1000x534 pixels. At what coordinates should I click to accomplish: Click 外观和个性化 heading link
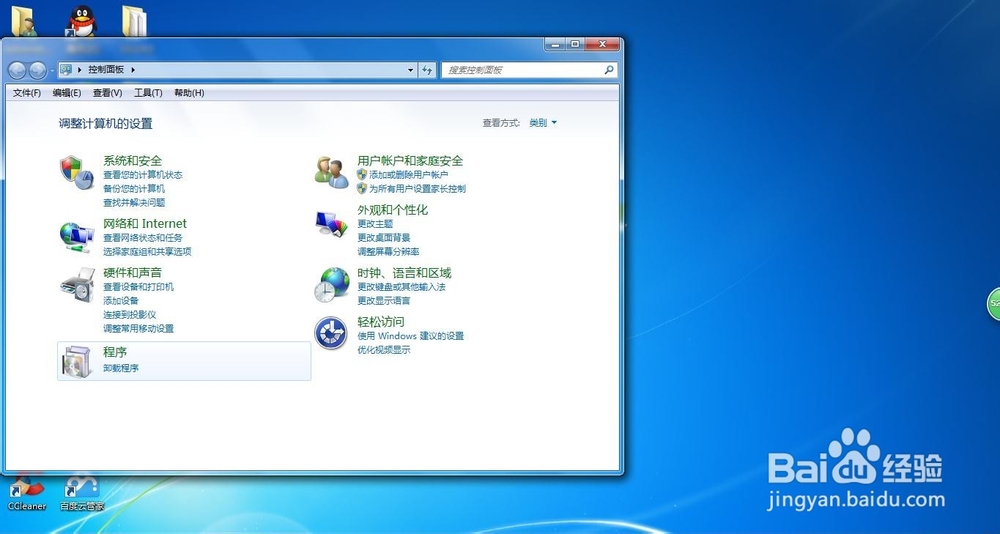[392, 210]
